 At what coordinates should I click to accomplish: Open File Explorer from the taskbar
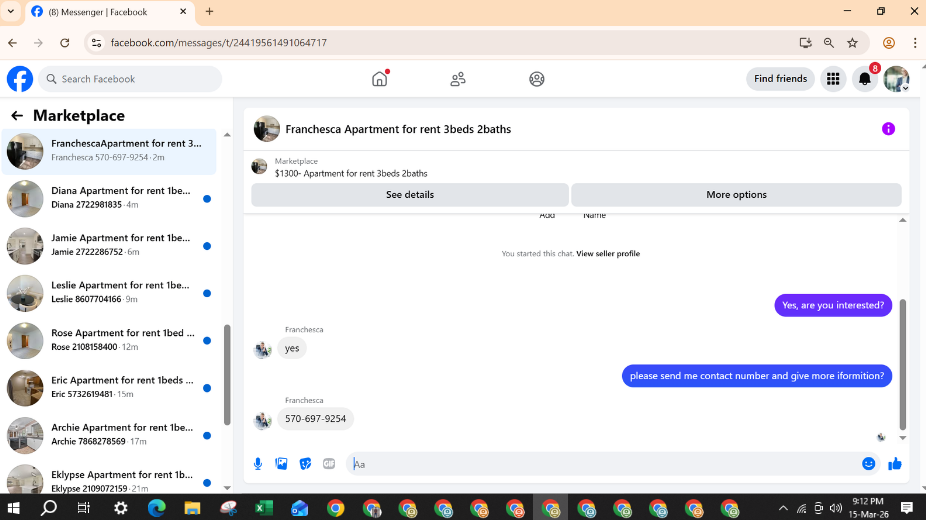tap(192, 508)
